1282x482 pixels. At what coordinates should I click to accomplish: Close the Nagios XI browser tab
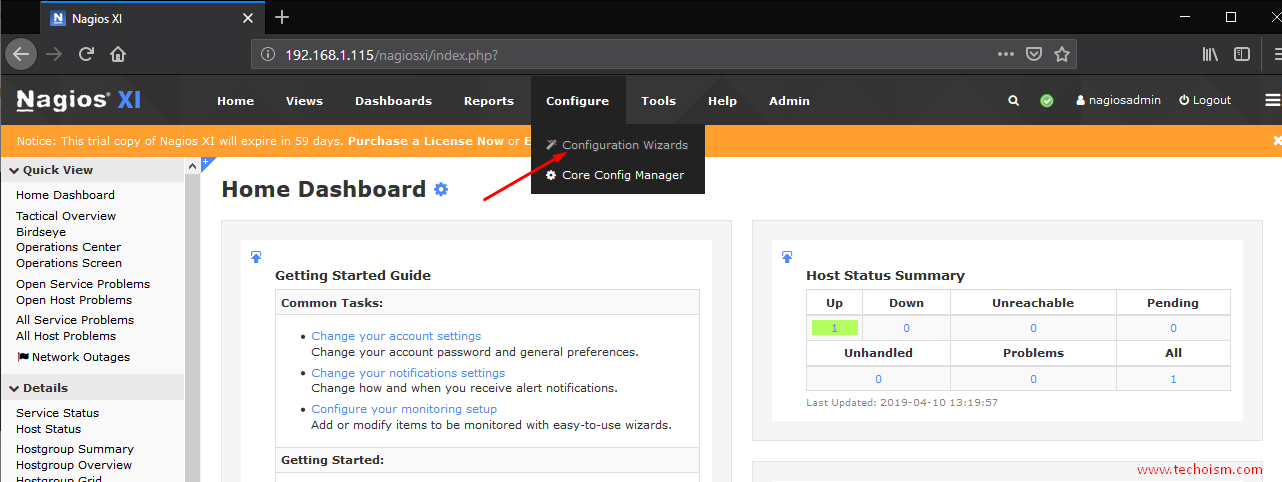pyautogui.click(x=250, y=18)
